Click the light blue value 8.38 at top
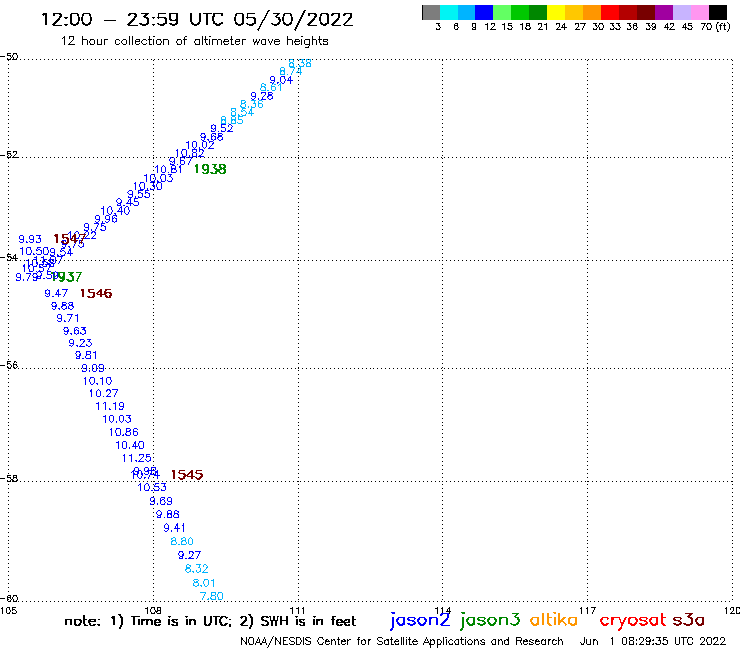The image size is (740, 650). click(x=300, y=63)
